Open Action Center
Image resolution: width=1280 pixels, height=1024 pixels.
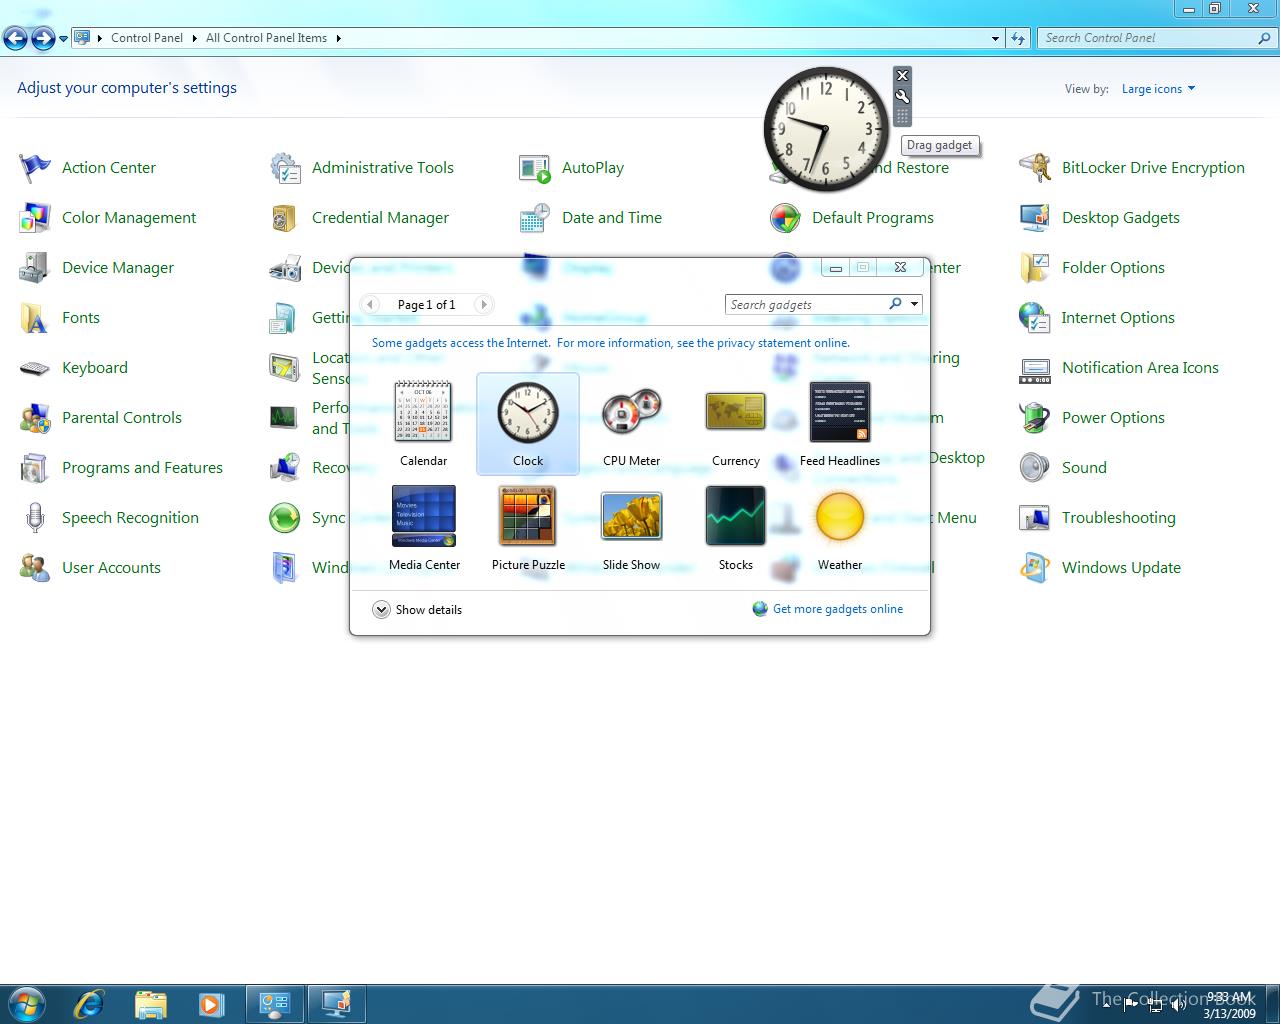click(x=88, y=168)
